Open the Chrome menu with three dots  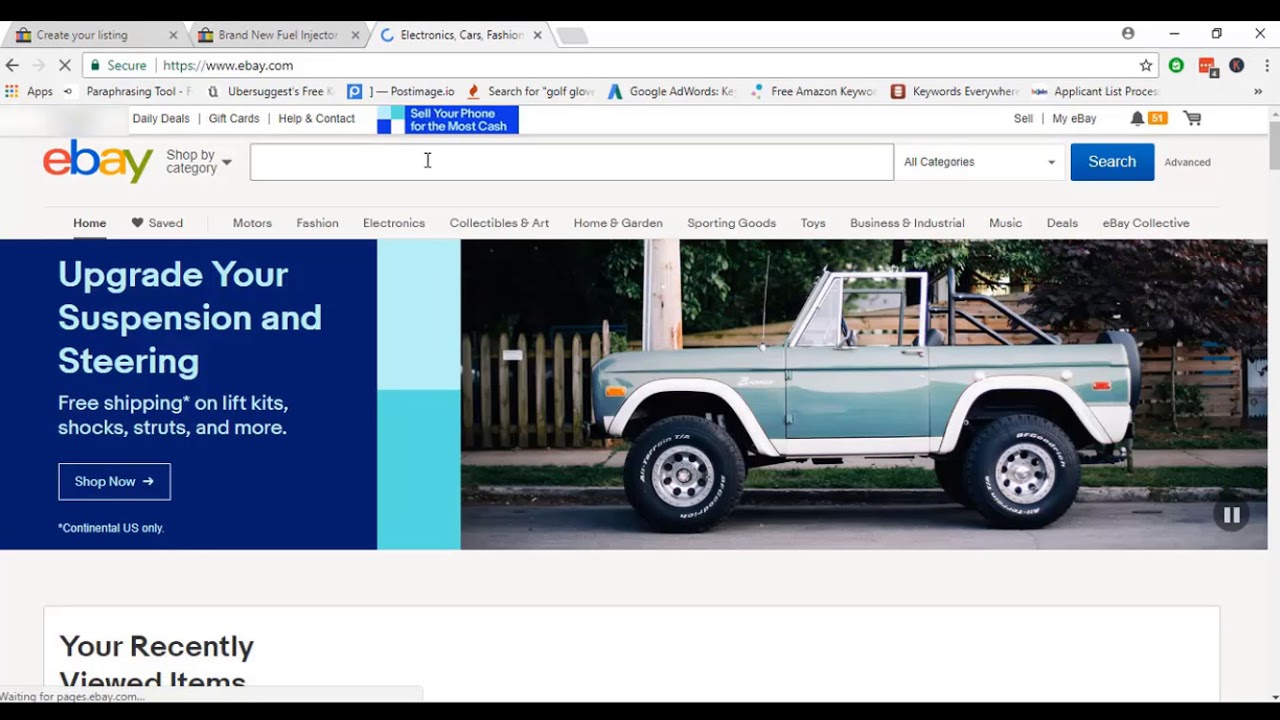point(1267,65)
